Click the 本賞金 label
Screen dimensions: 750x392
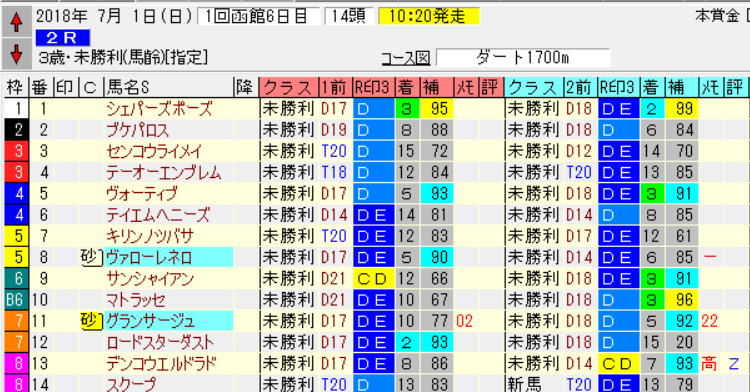click(x=717, y=16)
